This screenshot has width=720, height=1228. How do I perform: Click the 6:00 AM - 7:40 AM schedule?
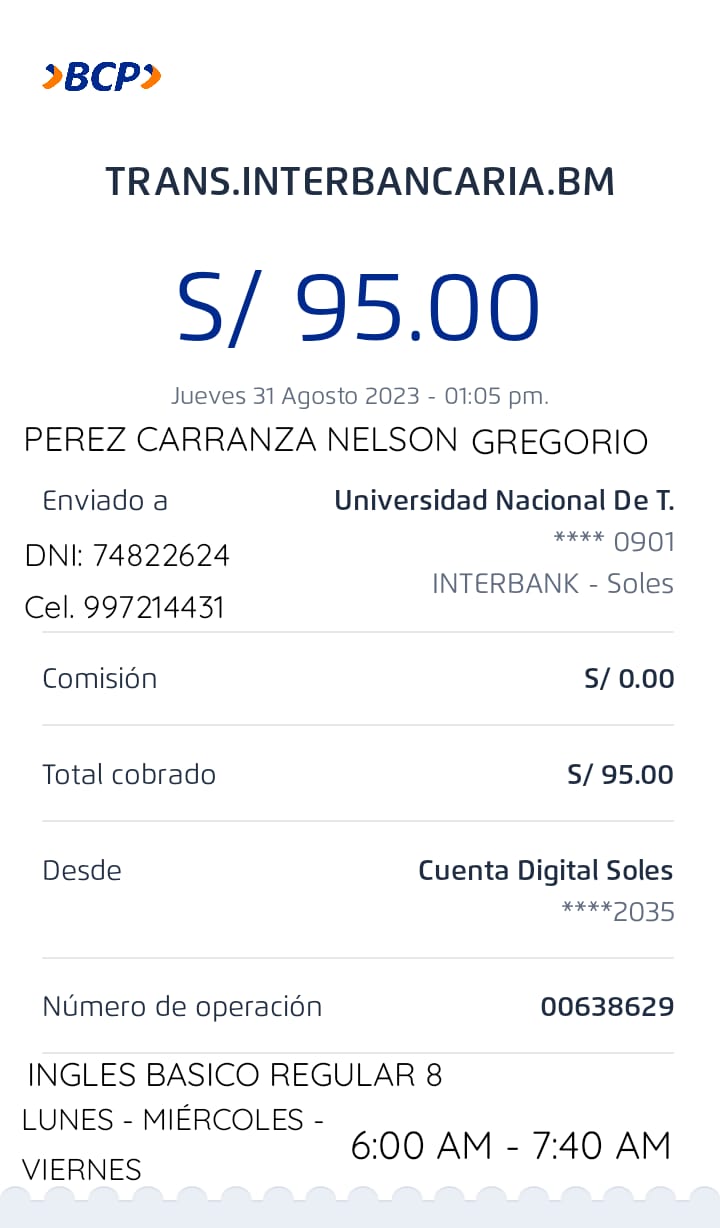pyautogui.click(x=510, y=1146)
